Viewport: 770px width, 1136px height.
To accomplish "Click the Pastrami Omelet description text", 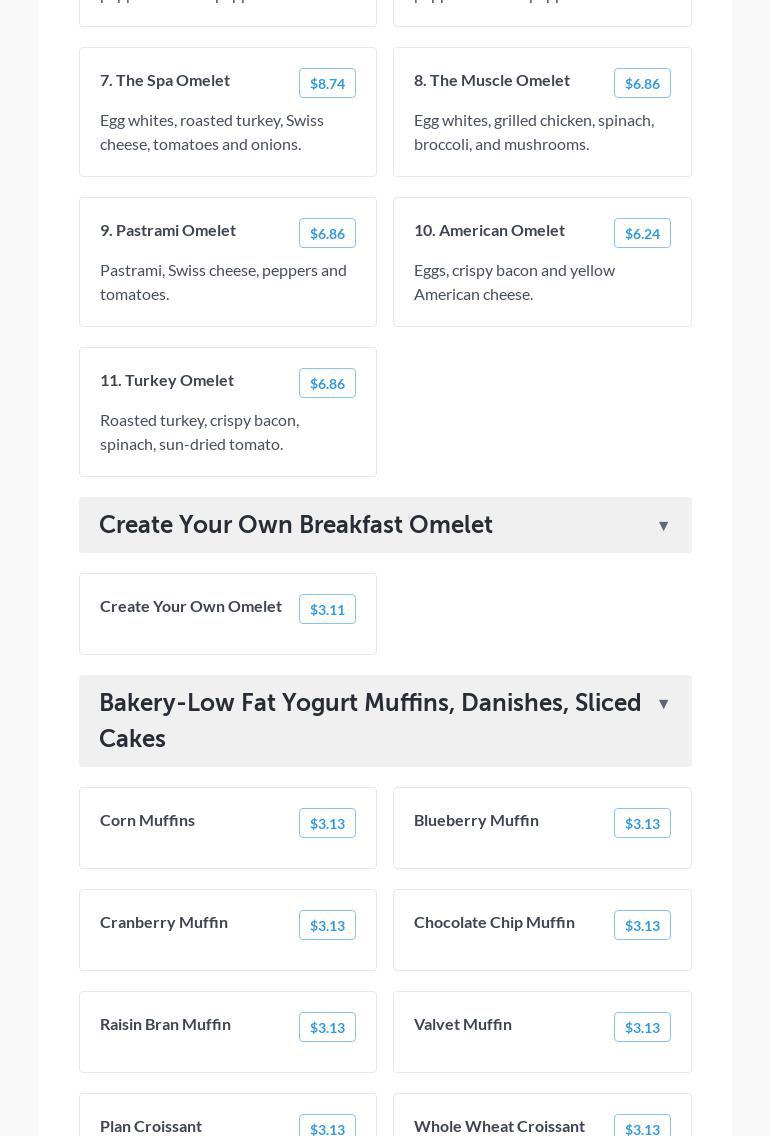I will point(223,282).
